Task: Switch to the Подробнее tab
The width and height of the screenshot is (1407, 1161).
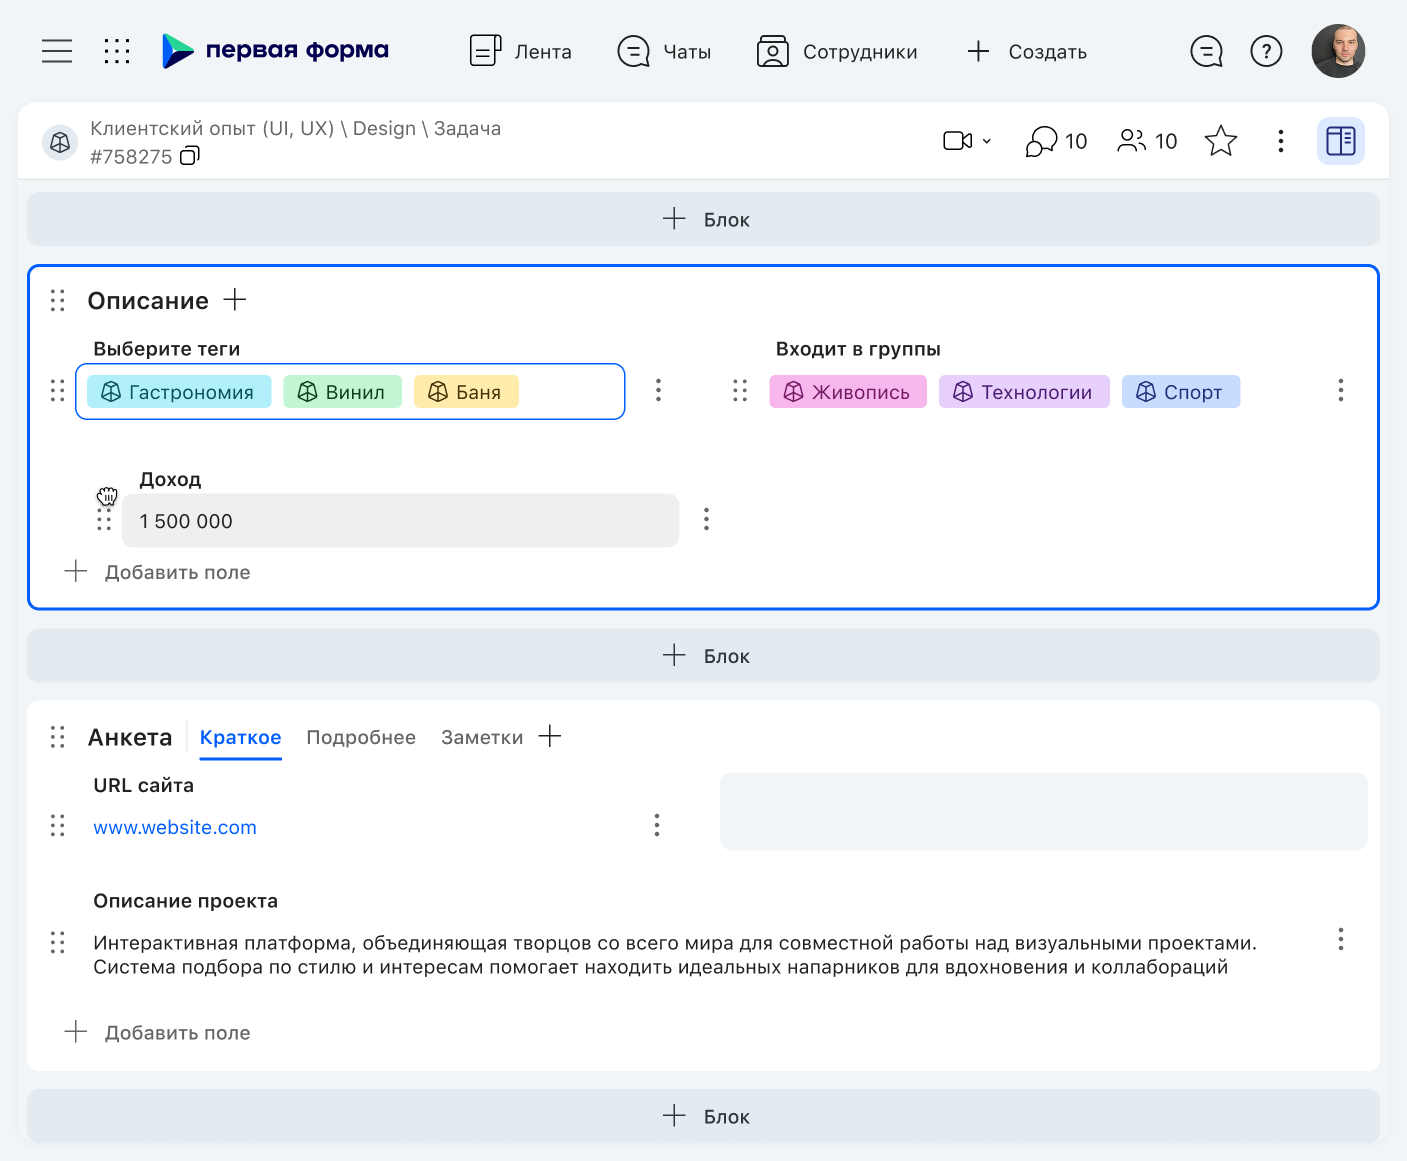Action: tap(361, 737)
